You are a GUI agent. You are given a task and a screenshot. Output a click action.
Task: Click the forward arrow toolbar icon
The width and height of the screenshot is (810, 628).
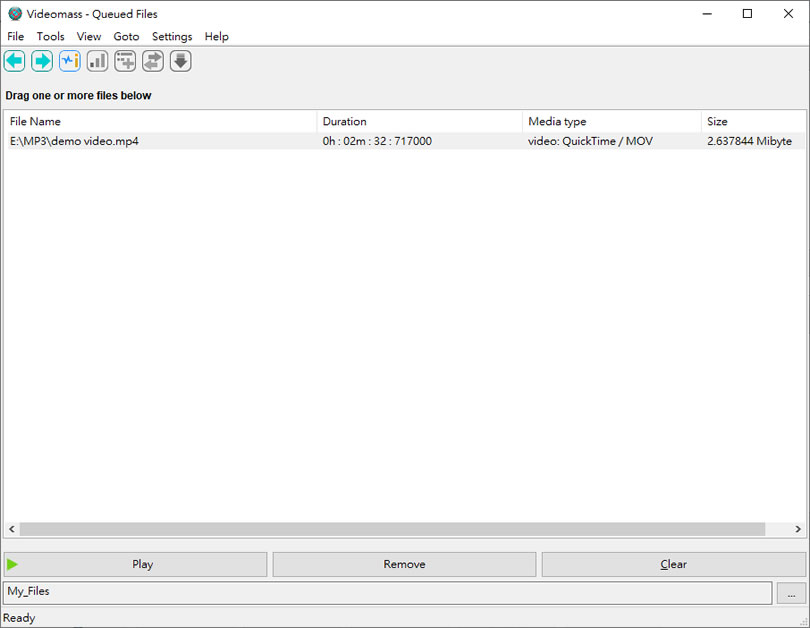point(42,61)
